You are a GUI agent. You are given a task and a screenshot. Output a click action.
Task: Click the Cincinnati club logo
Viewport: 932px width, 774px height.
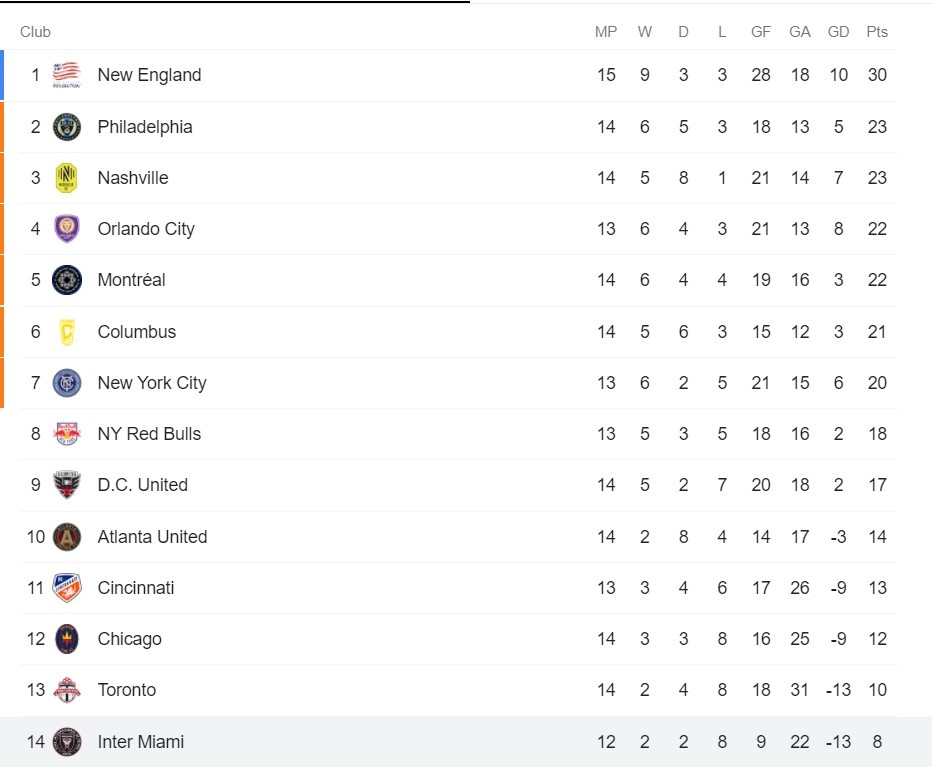click(x=67, y=588)
